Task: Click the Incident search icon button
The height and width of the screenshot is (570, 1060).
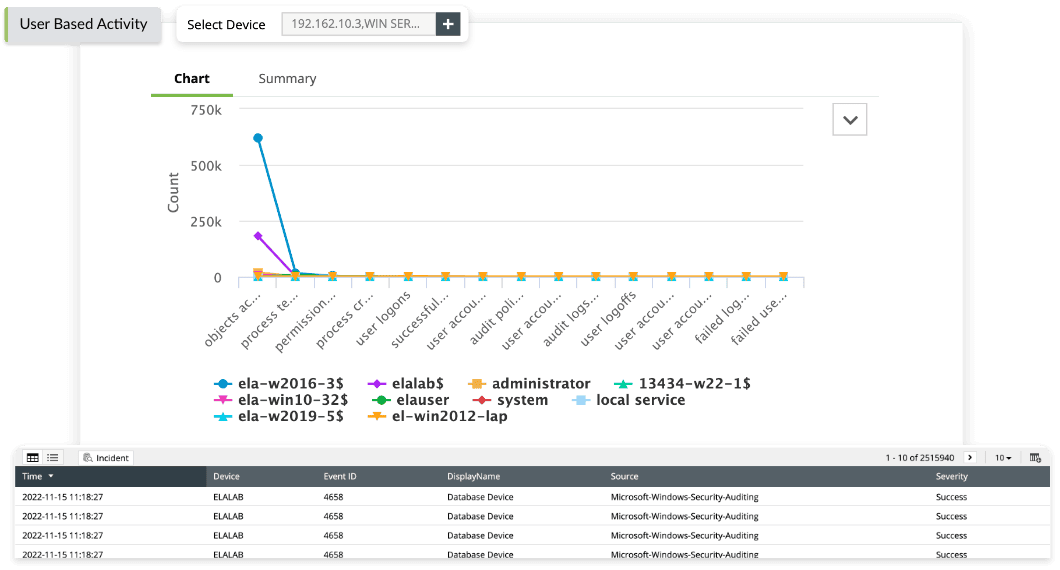Action: [x=105, y=457]
